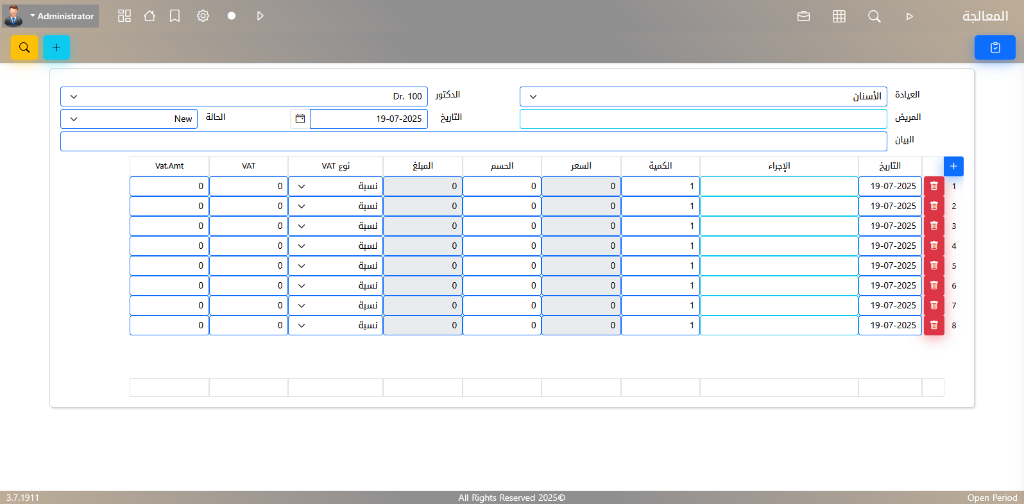
Task: Open the VAT type dropdown in row 3
Action: point(335,226)
